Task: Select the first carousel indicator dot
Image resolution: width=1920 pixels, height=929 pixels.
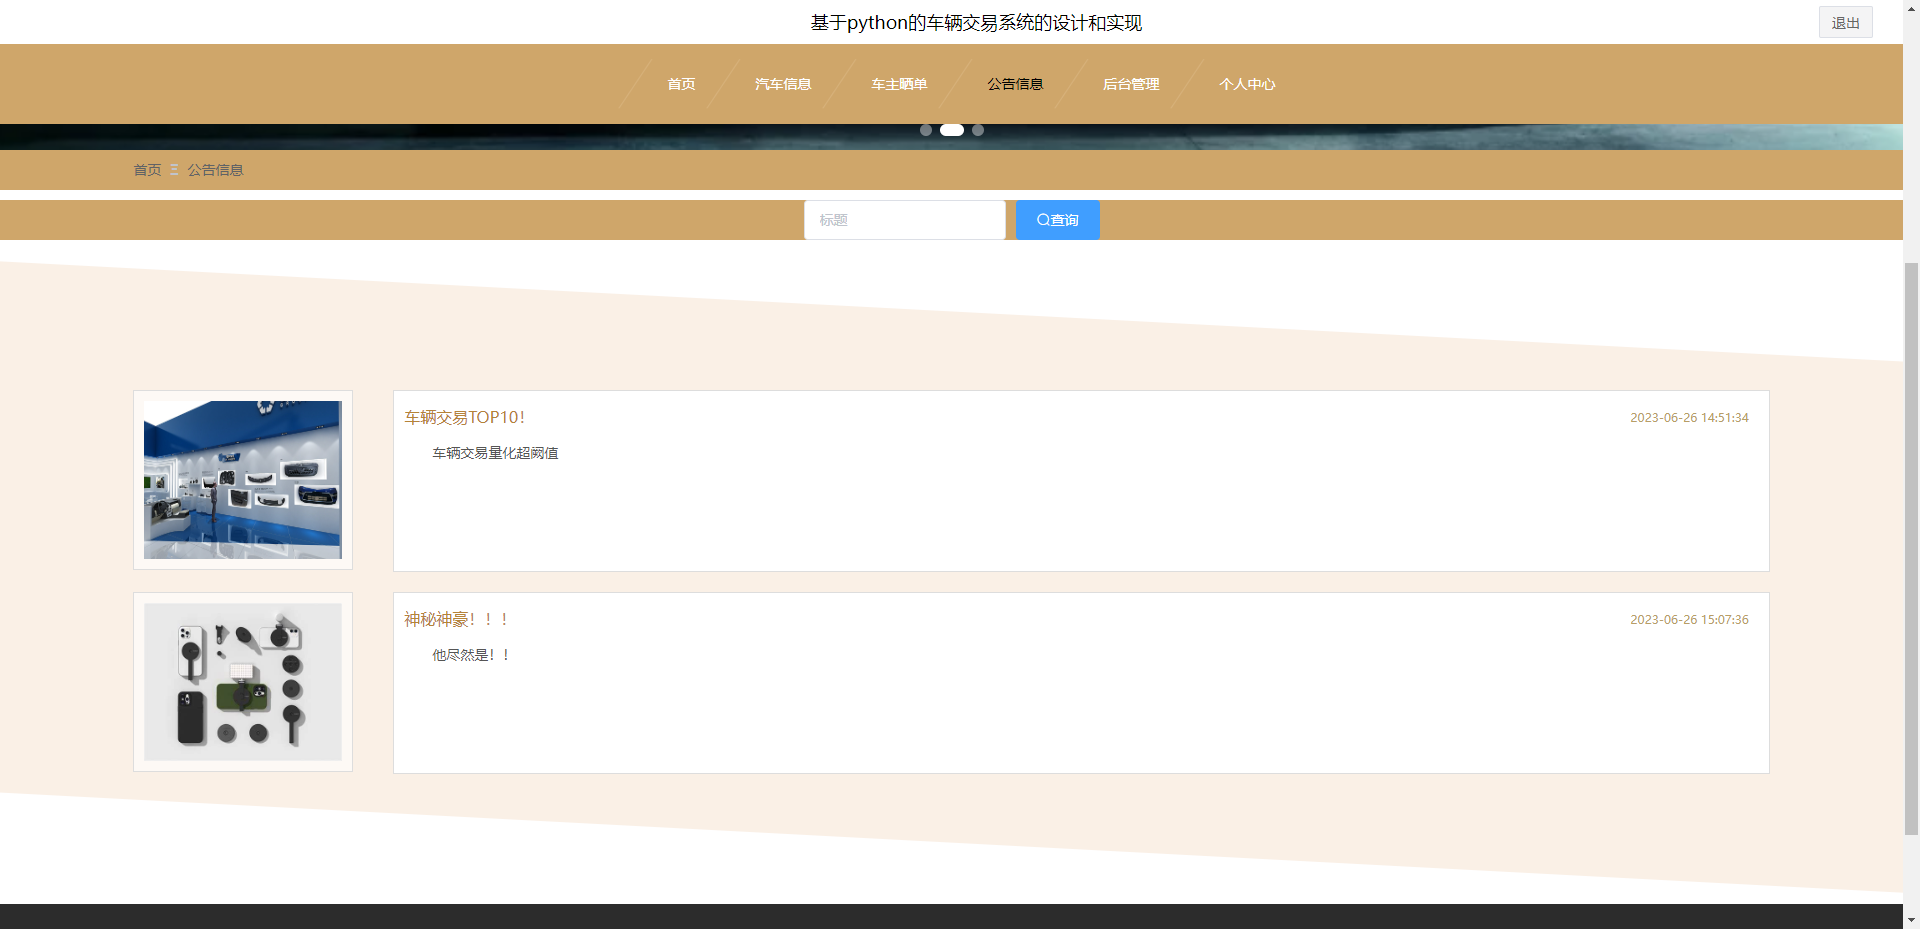Action: pos(926,130)
